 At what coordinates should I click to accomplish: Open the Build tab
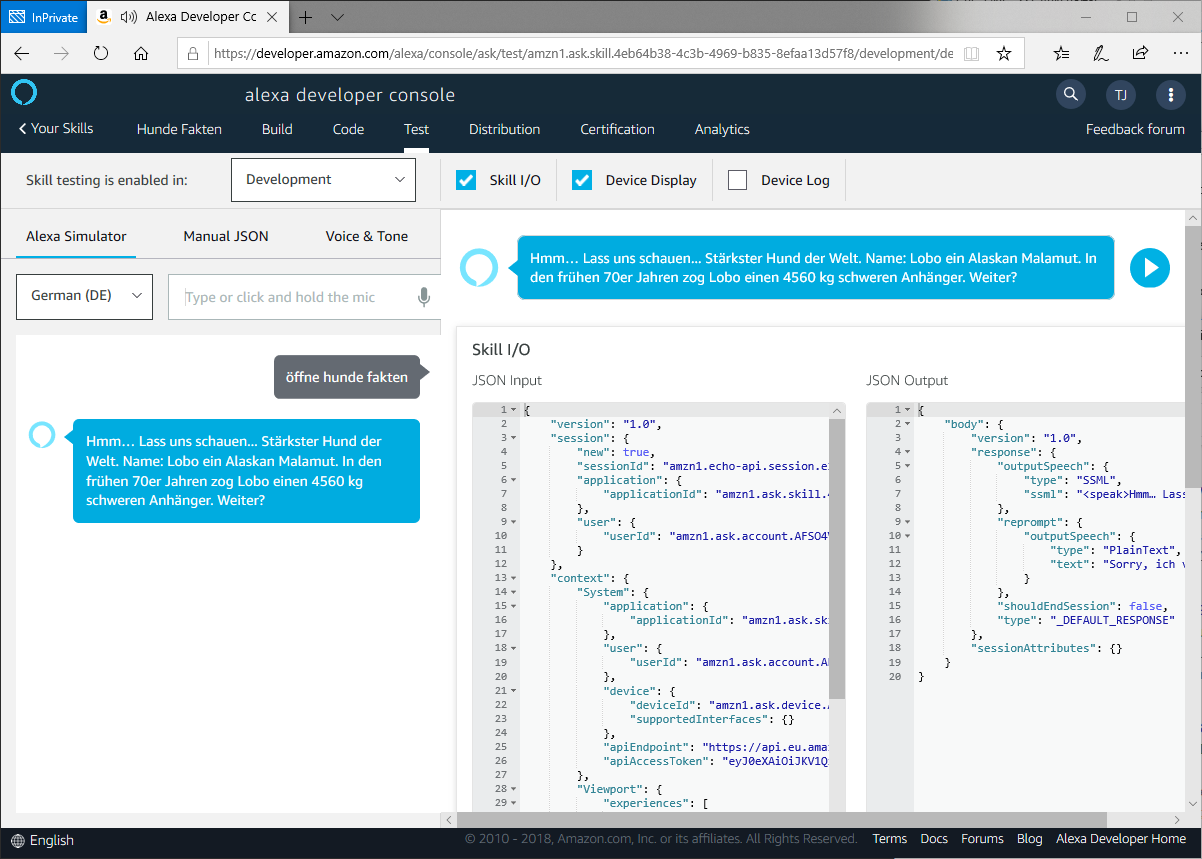coord(277,129)
